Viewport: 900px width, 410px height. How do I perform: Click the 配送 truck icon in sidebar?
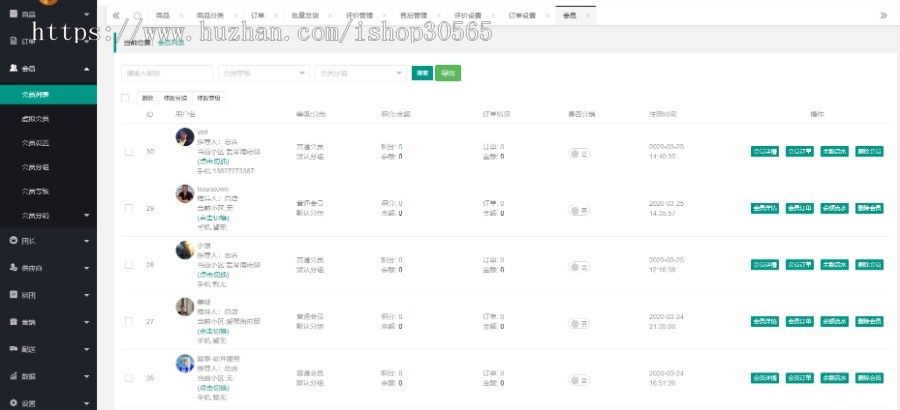click(14, 349)
